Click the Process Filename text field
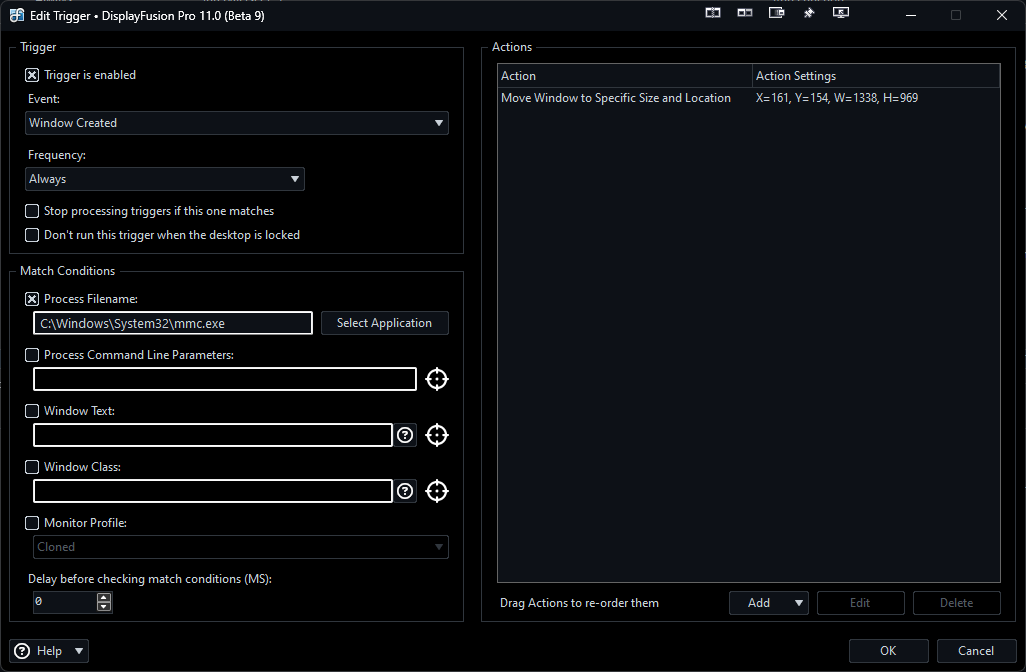This screenshot has width=1026, height=672. click(x=173, y=323)
